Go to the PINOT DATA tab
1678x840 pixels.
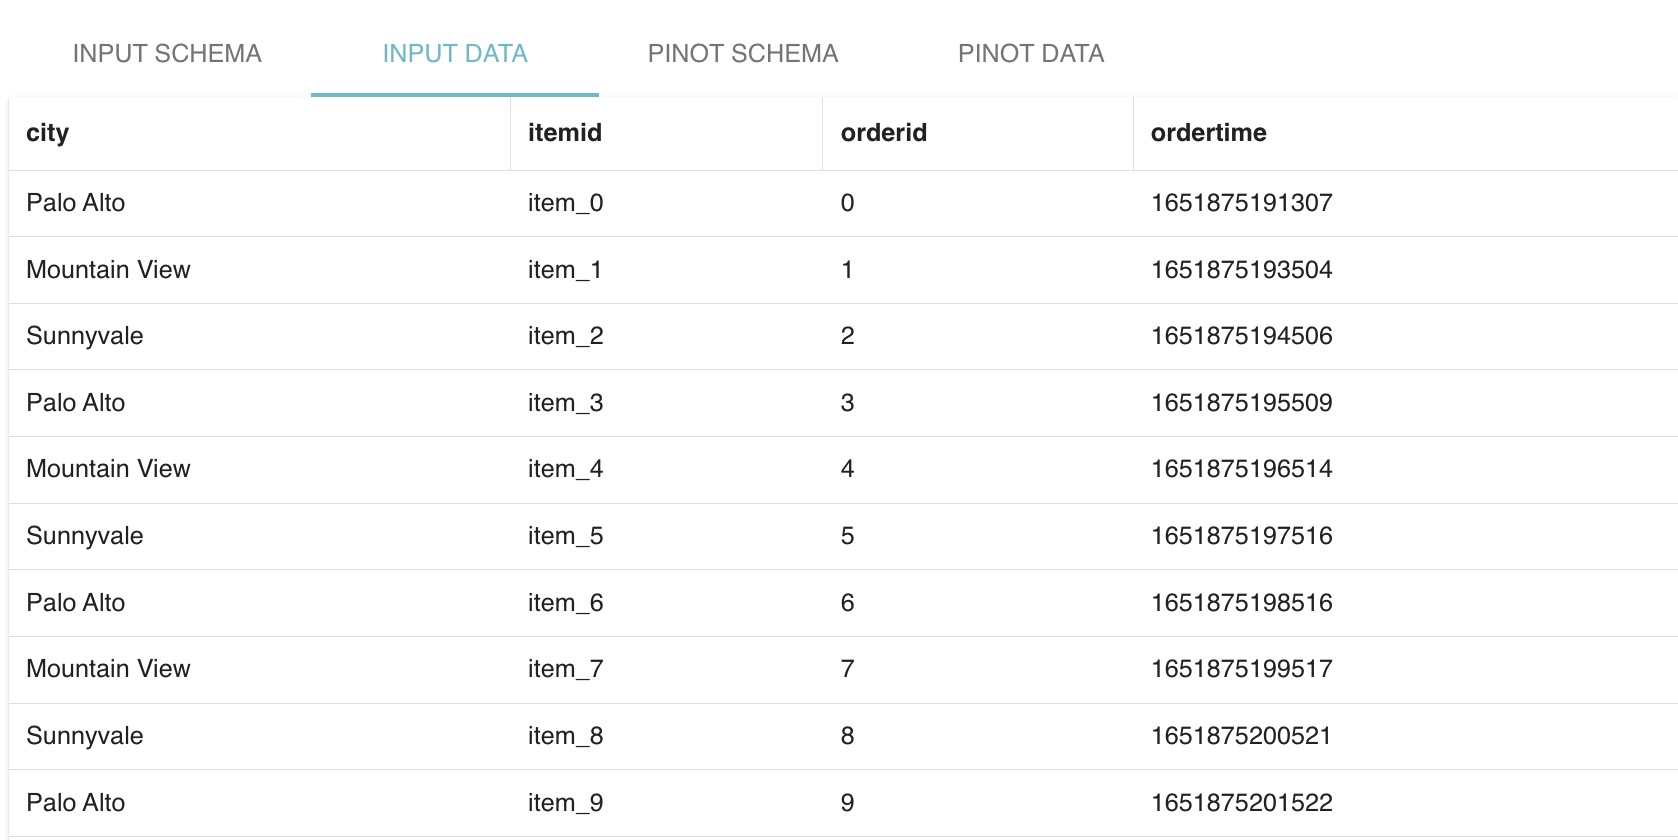(1031, 53)
